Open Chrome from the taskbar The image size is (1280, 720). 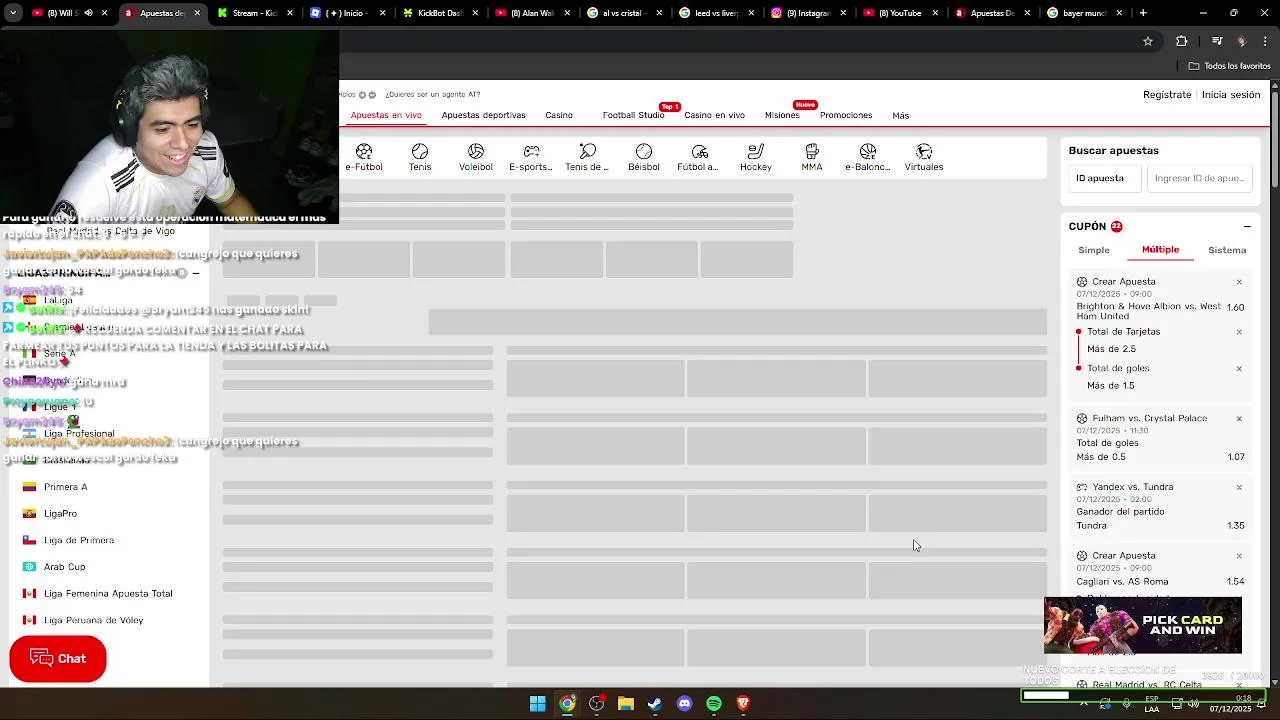pos(567,704)
